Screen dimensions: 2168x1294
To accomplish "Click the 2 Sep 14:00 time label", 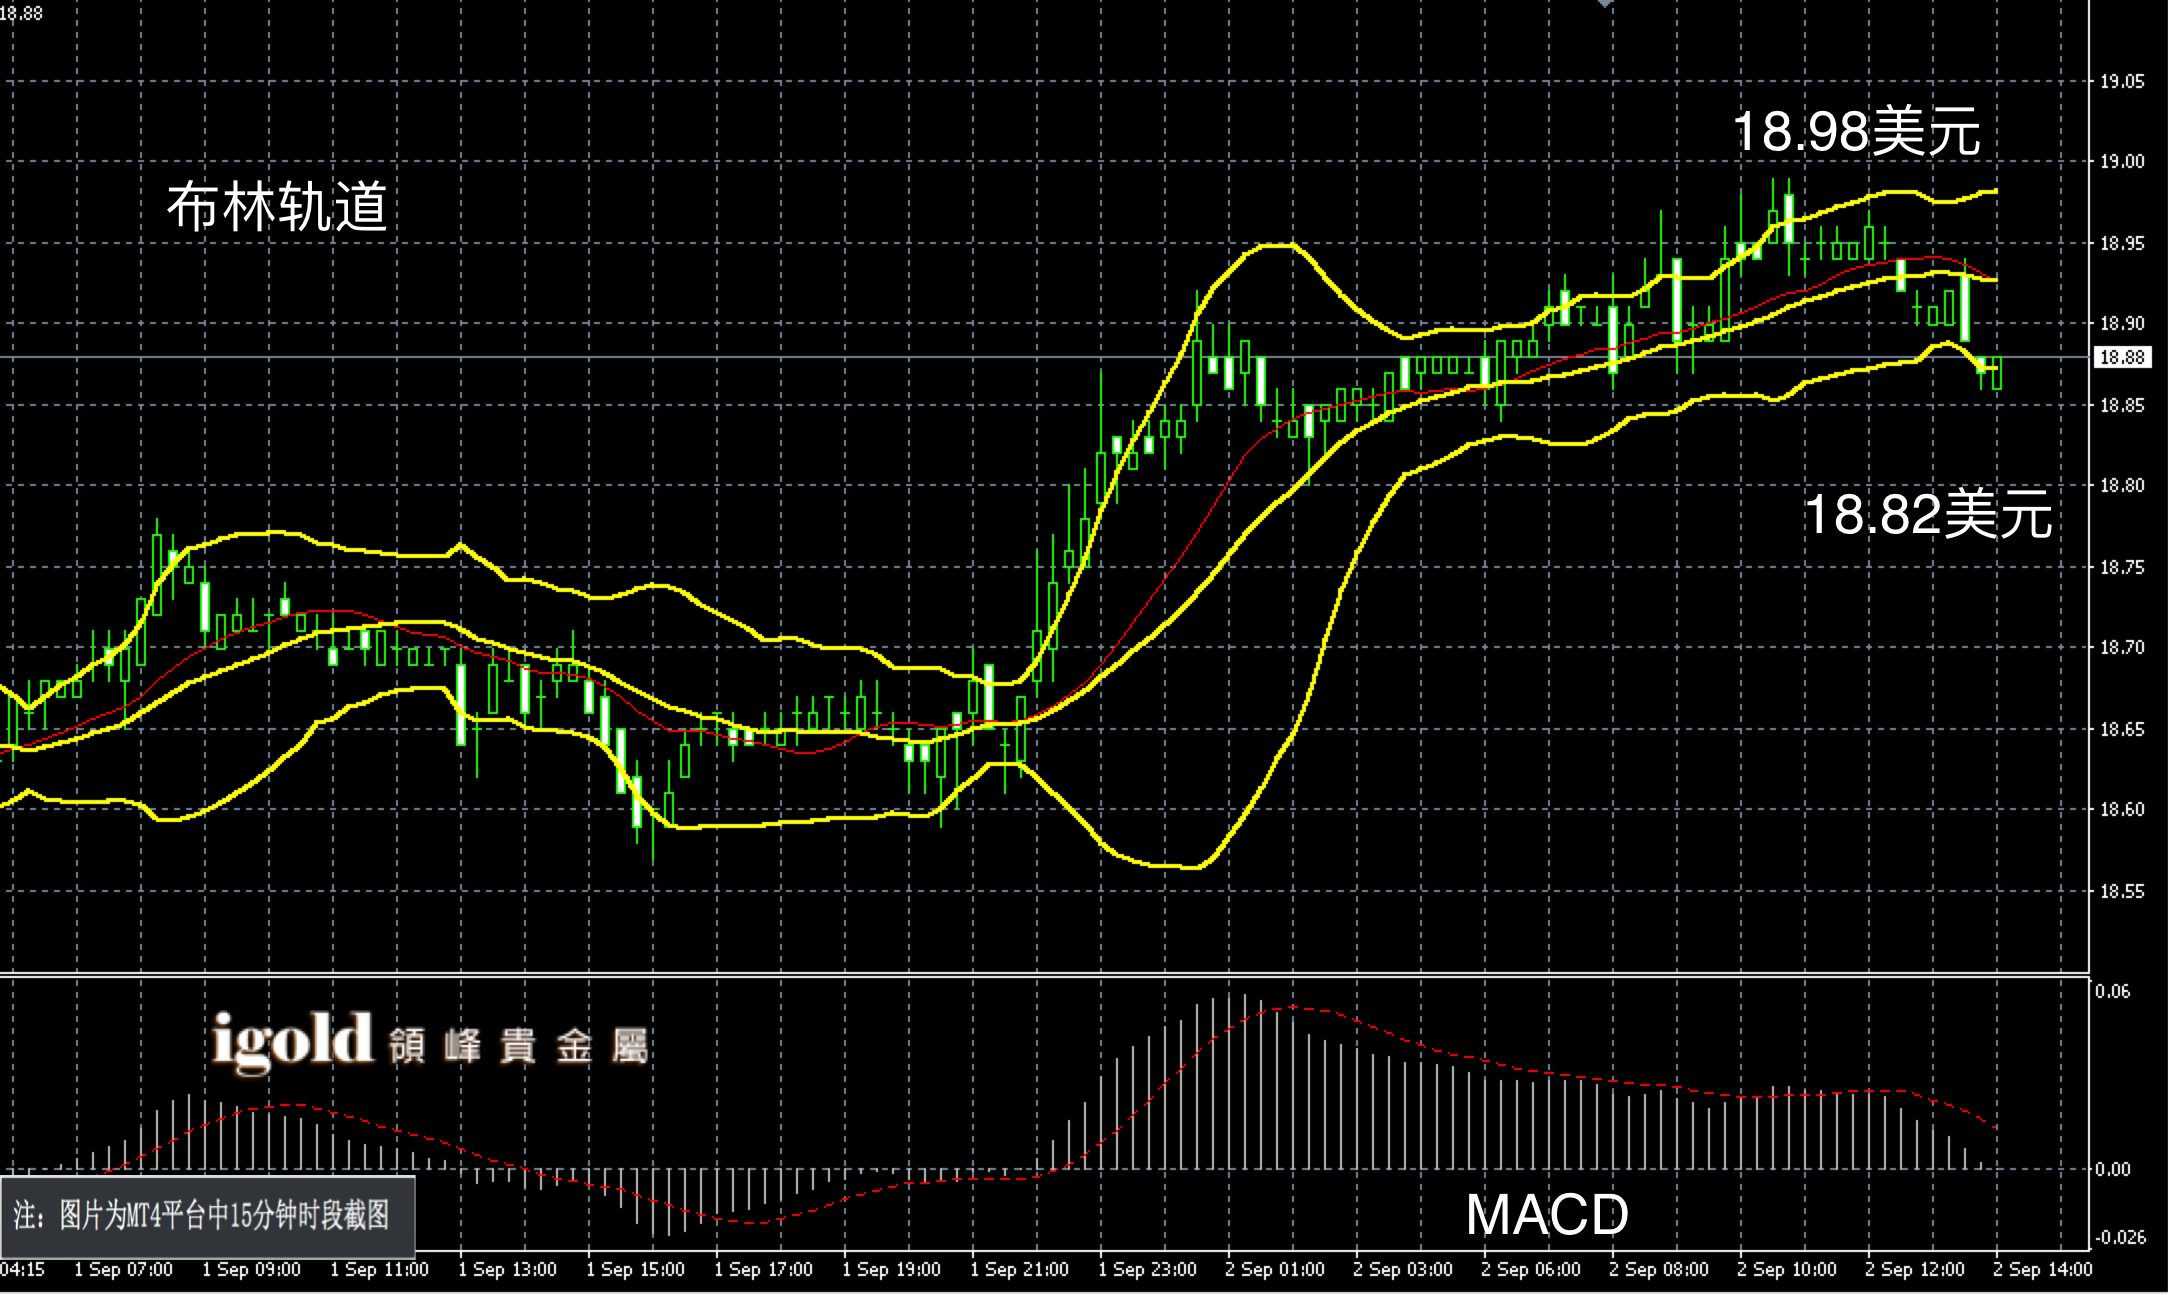I will [2042, 1269].
